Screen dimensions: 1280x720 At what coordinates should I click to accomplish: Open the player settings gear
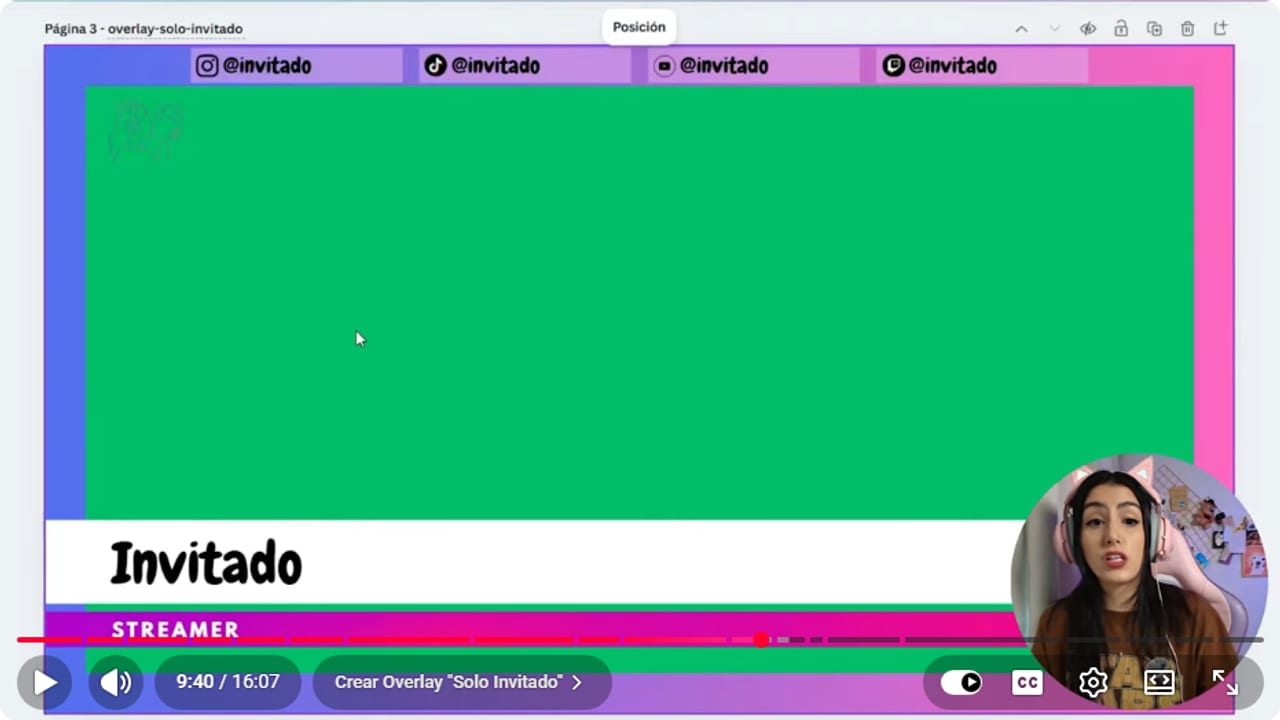pos(1093,682)
